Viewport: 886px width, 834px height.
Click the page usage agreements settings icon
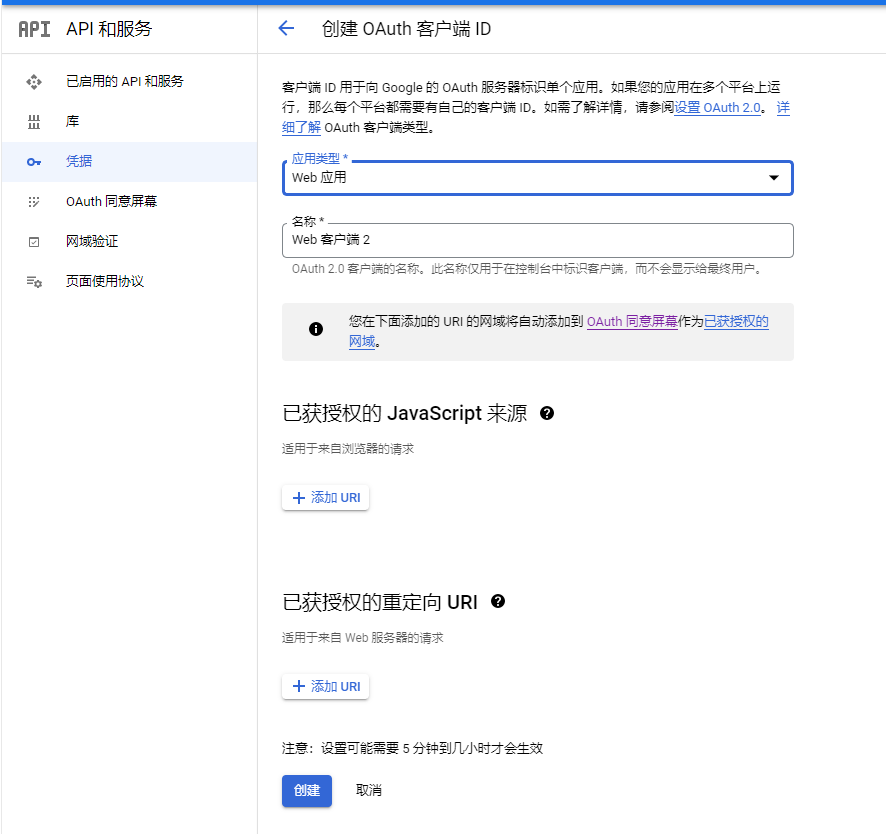(34, 281)
